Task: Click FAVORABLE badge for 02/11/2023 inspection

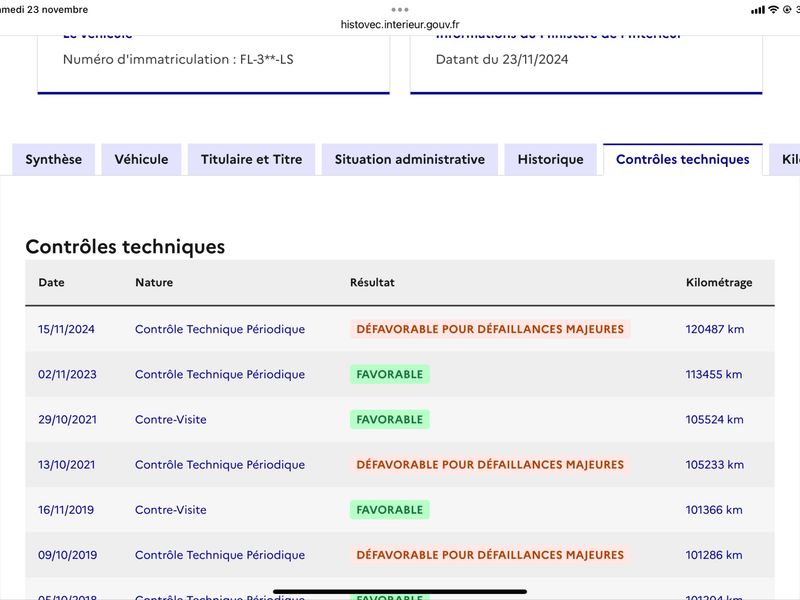Action: 390,374
